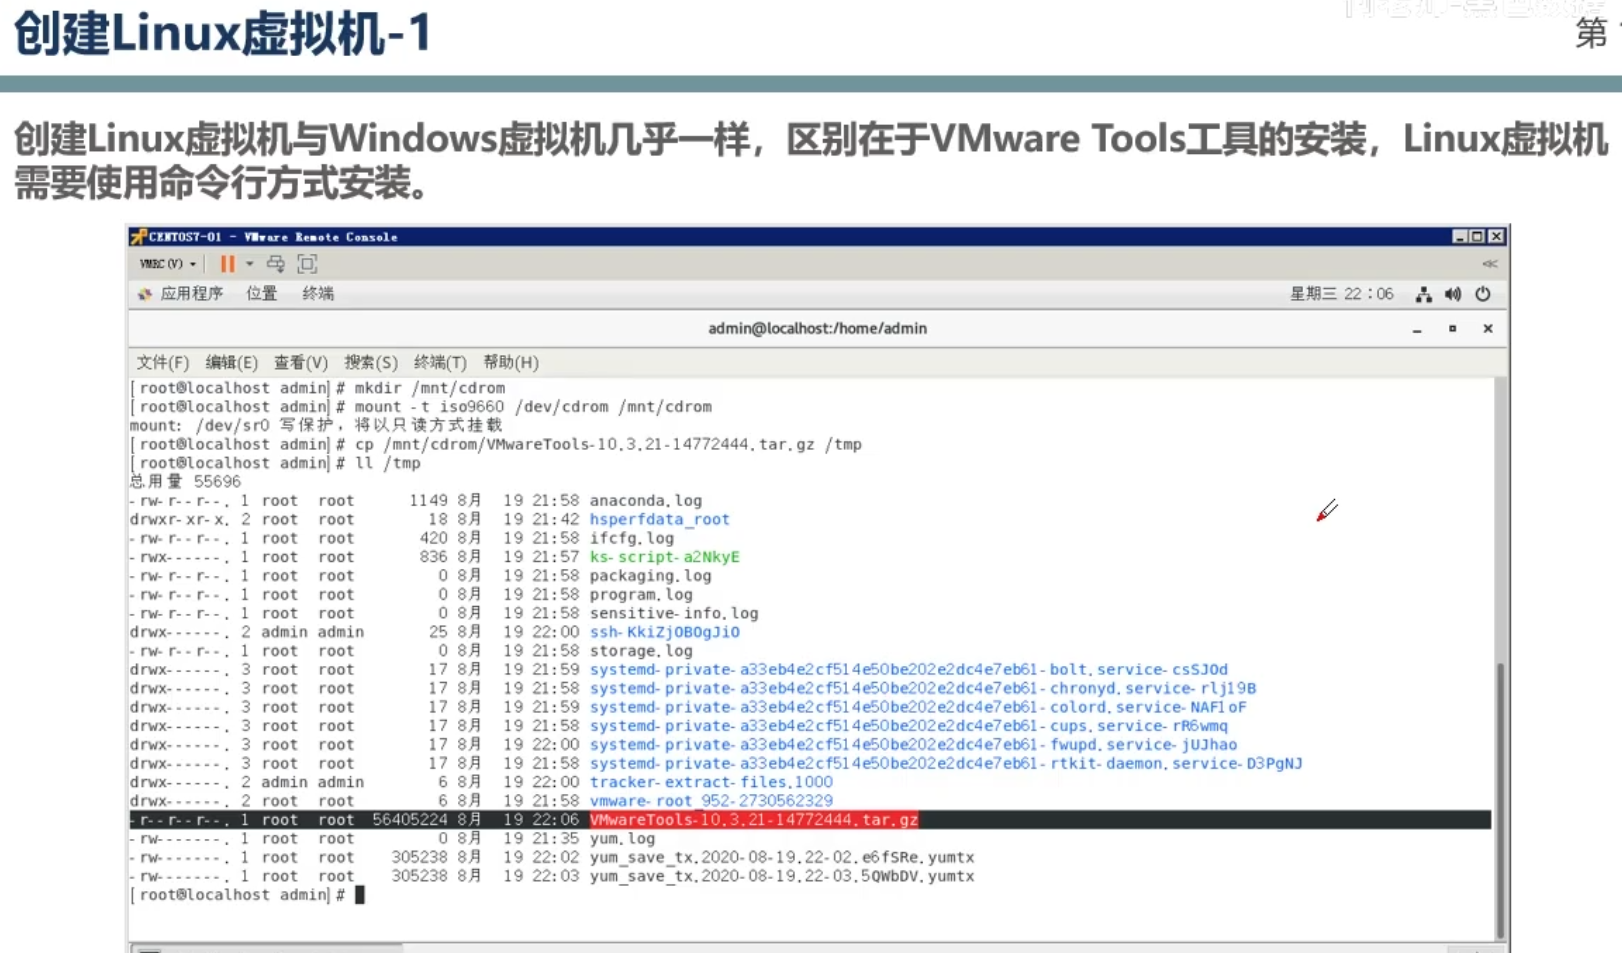
Task: Open terminal 编辑(E) menu
Action: [231, 362]
